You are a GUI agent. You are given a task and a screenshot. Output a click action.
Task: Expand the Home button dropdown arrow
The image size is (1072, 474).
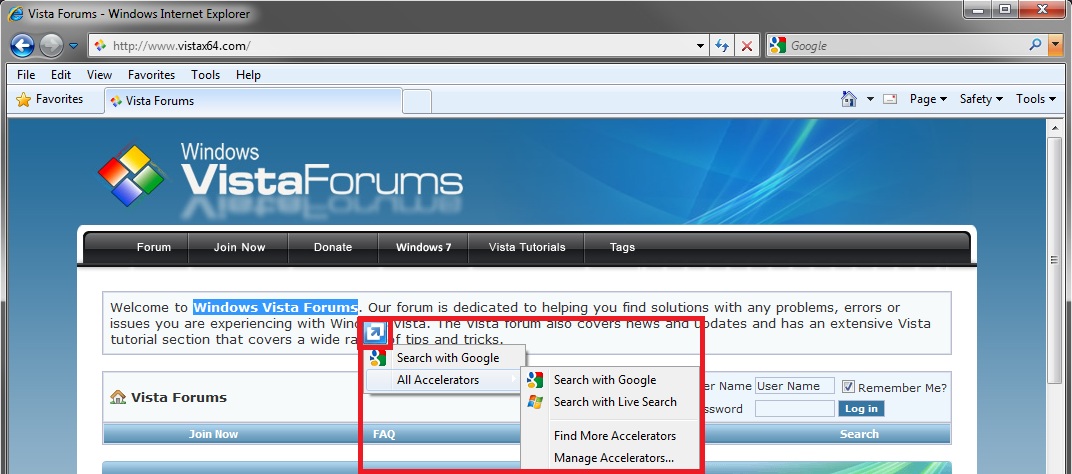(x=870, y=99)
